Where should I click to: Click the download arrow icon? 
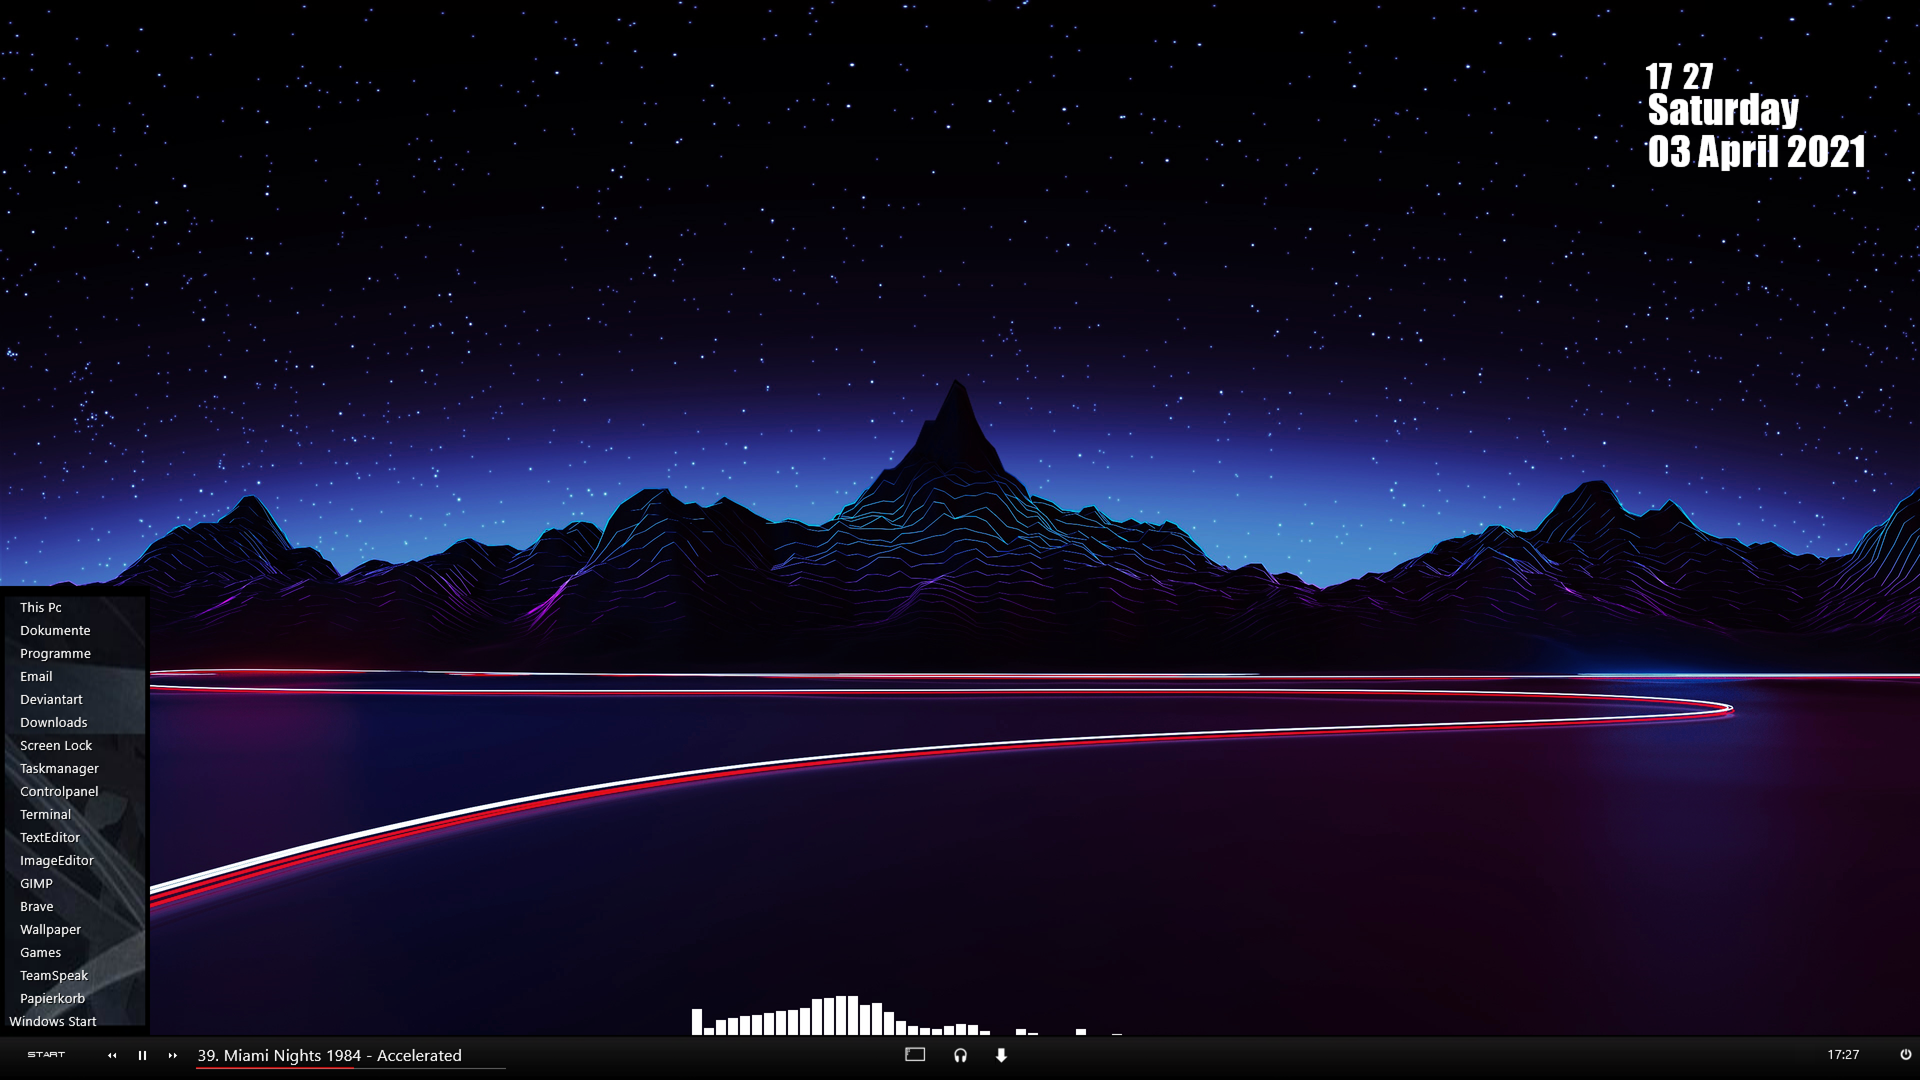(x=1001, y=1055)
